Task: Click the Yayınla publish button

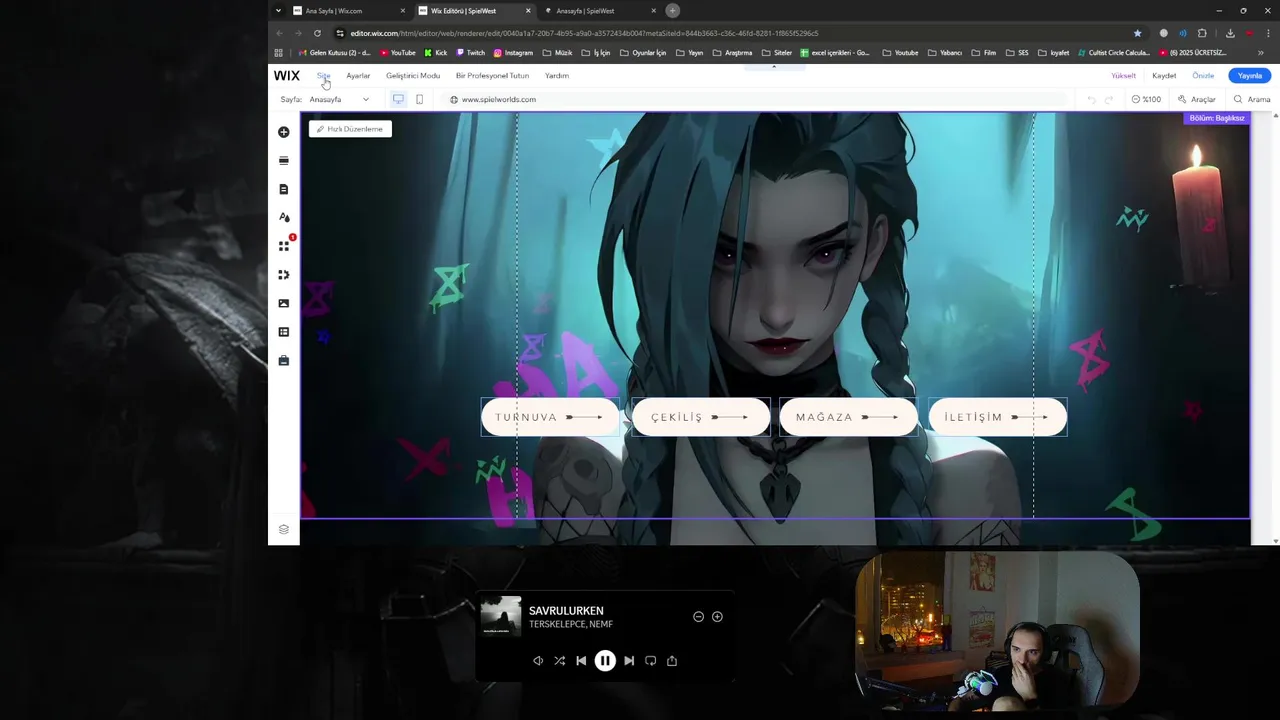Action: (1250, 76)
